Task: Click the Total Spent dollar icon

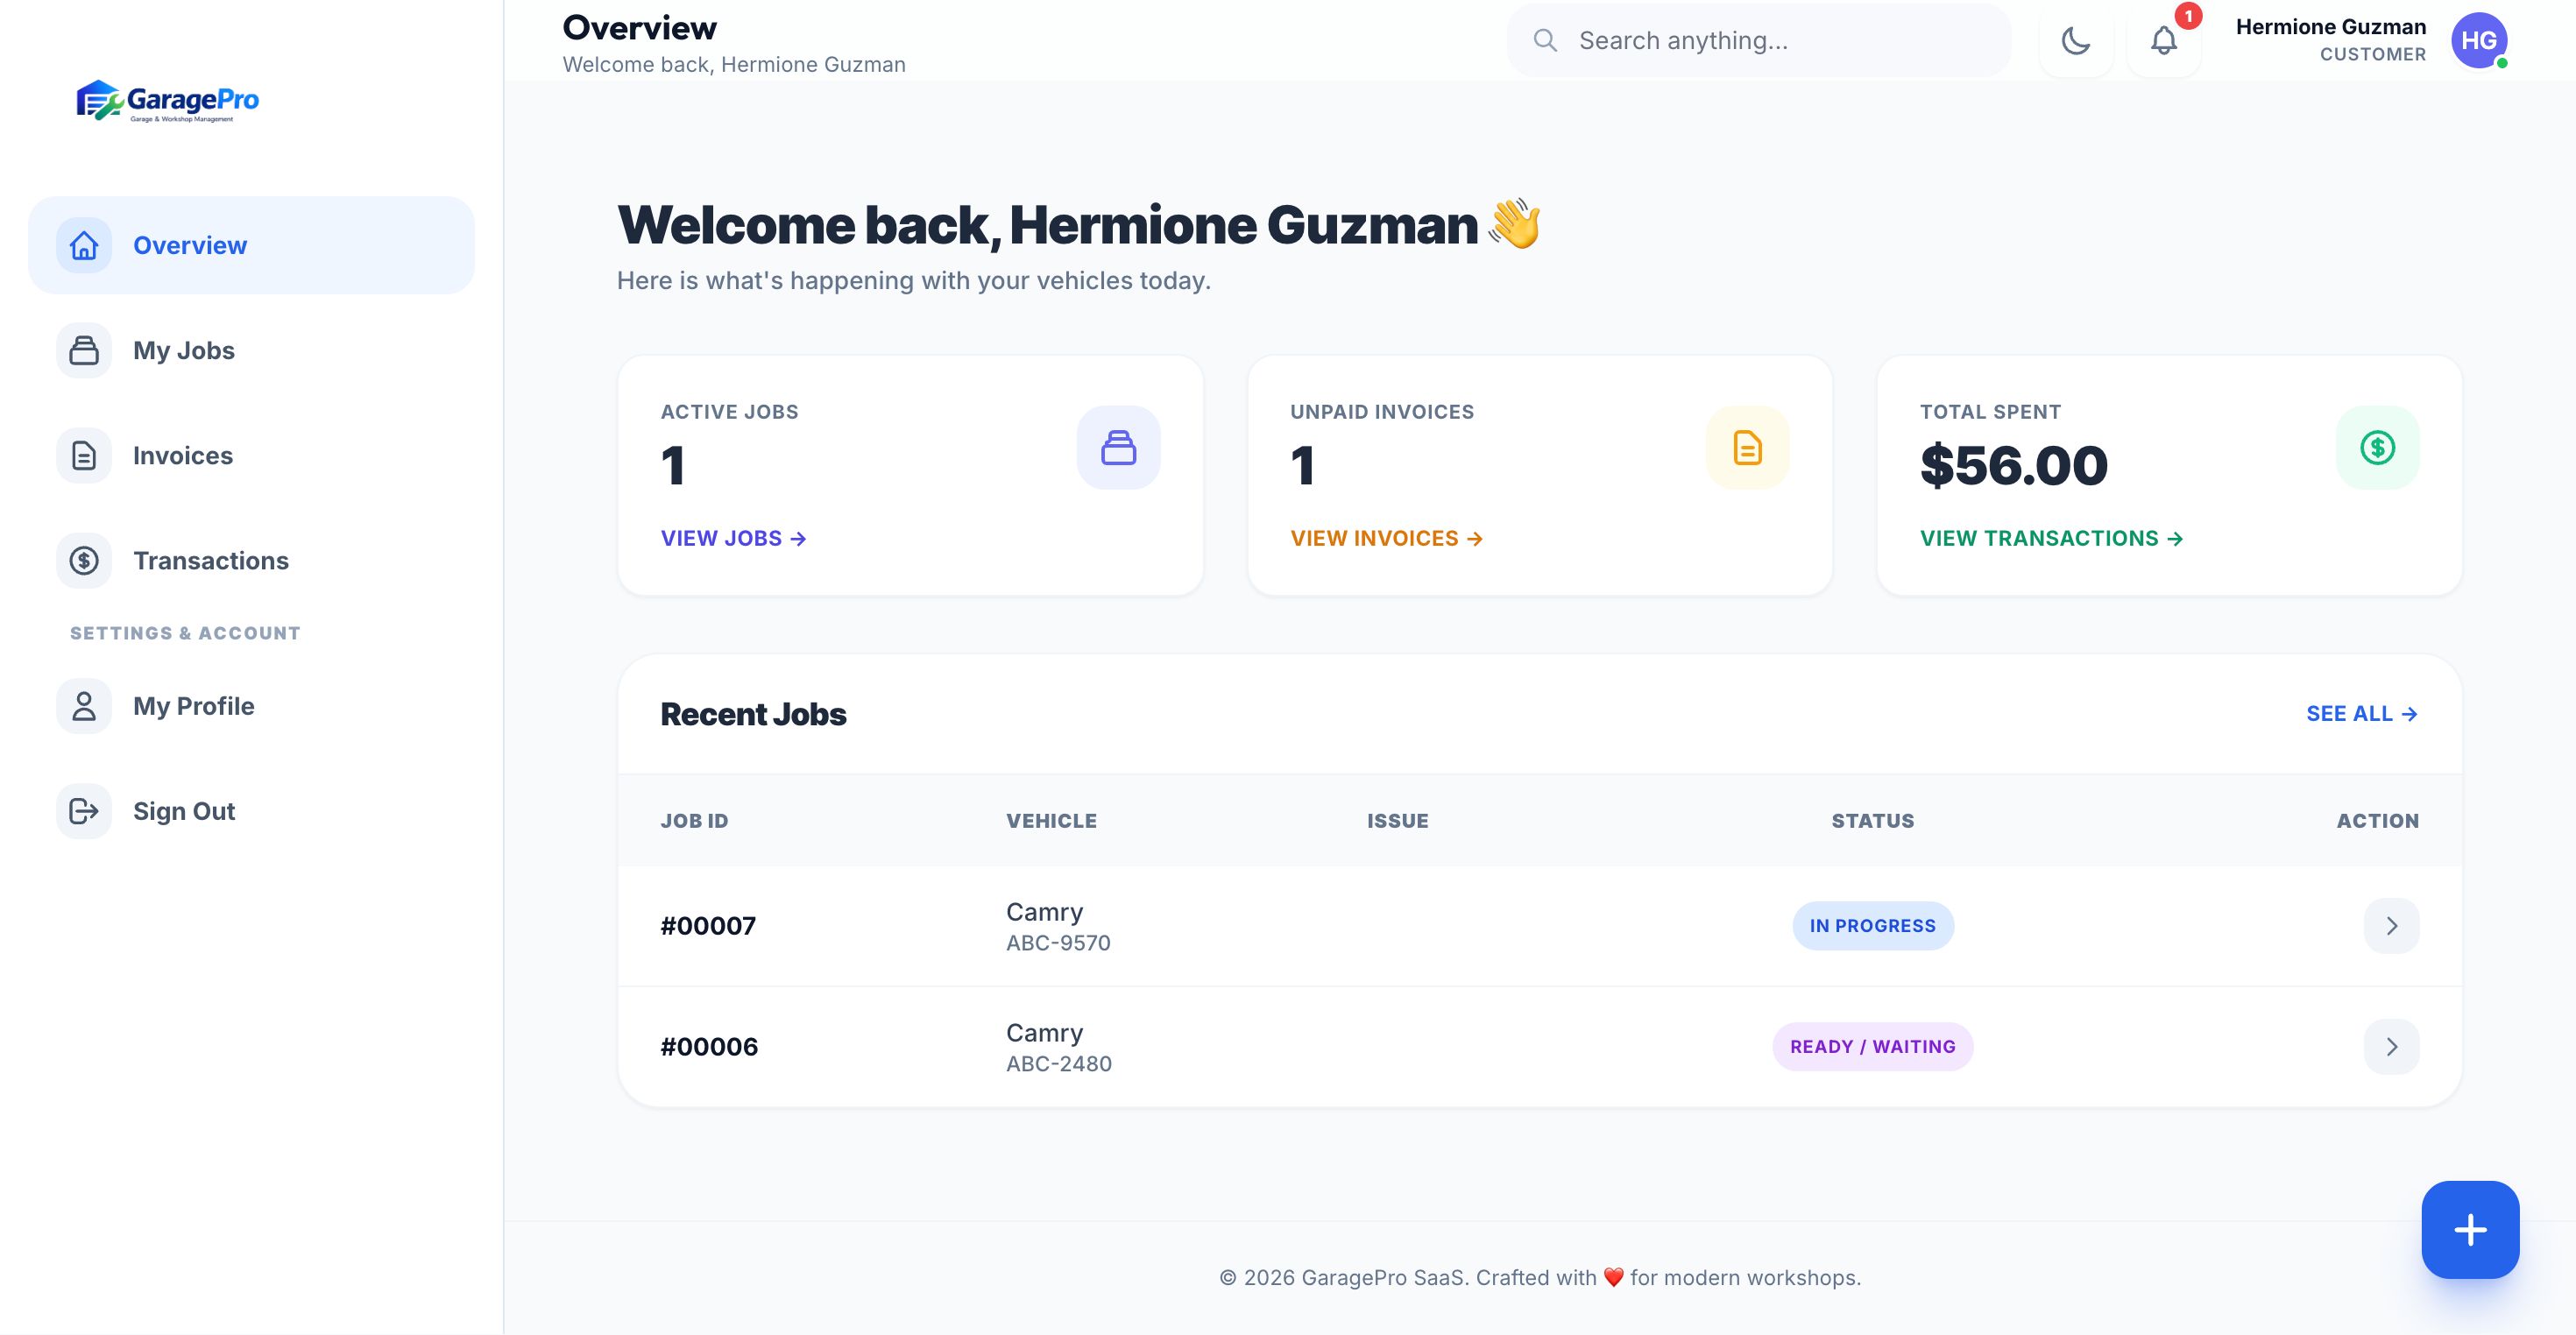Action: 2377,448
